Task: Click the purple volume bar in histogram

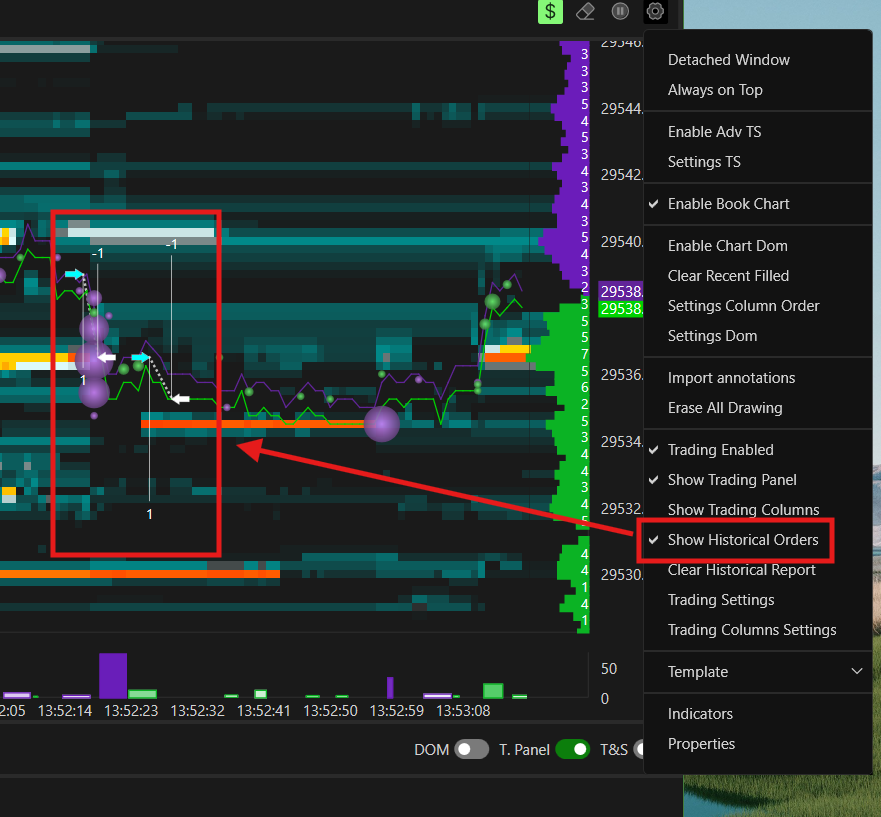Action: point(113,675)
